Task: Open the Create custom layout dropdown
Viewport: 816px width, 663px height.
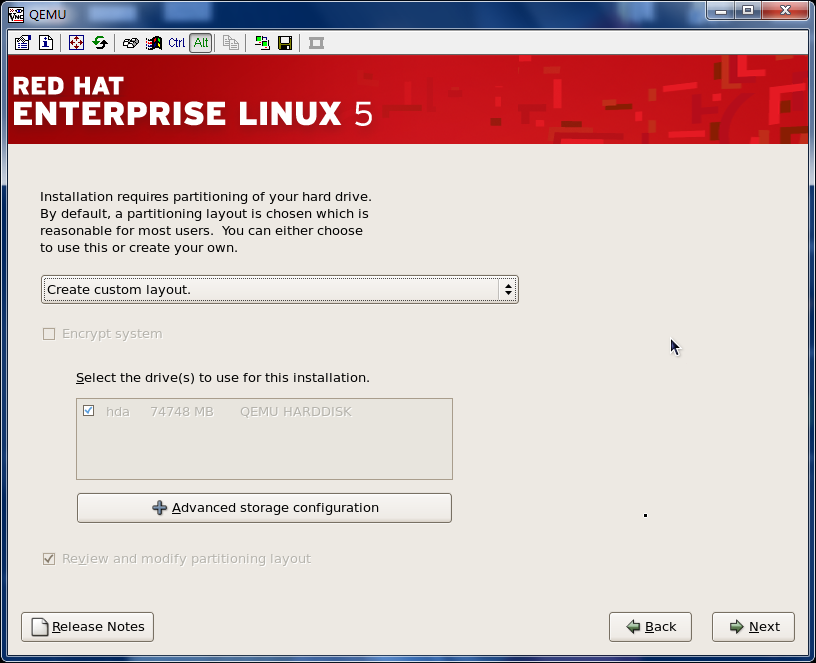Action: pyautogui.click(x=270, y=290)
